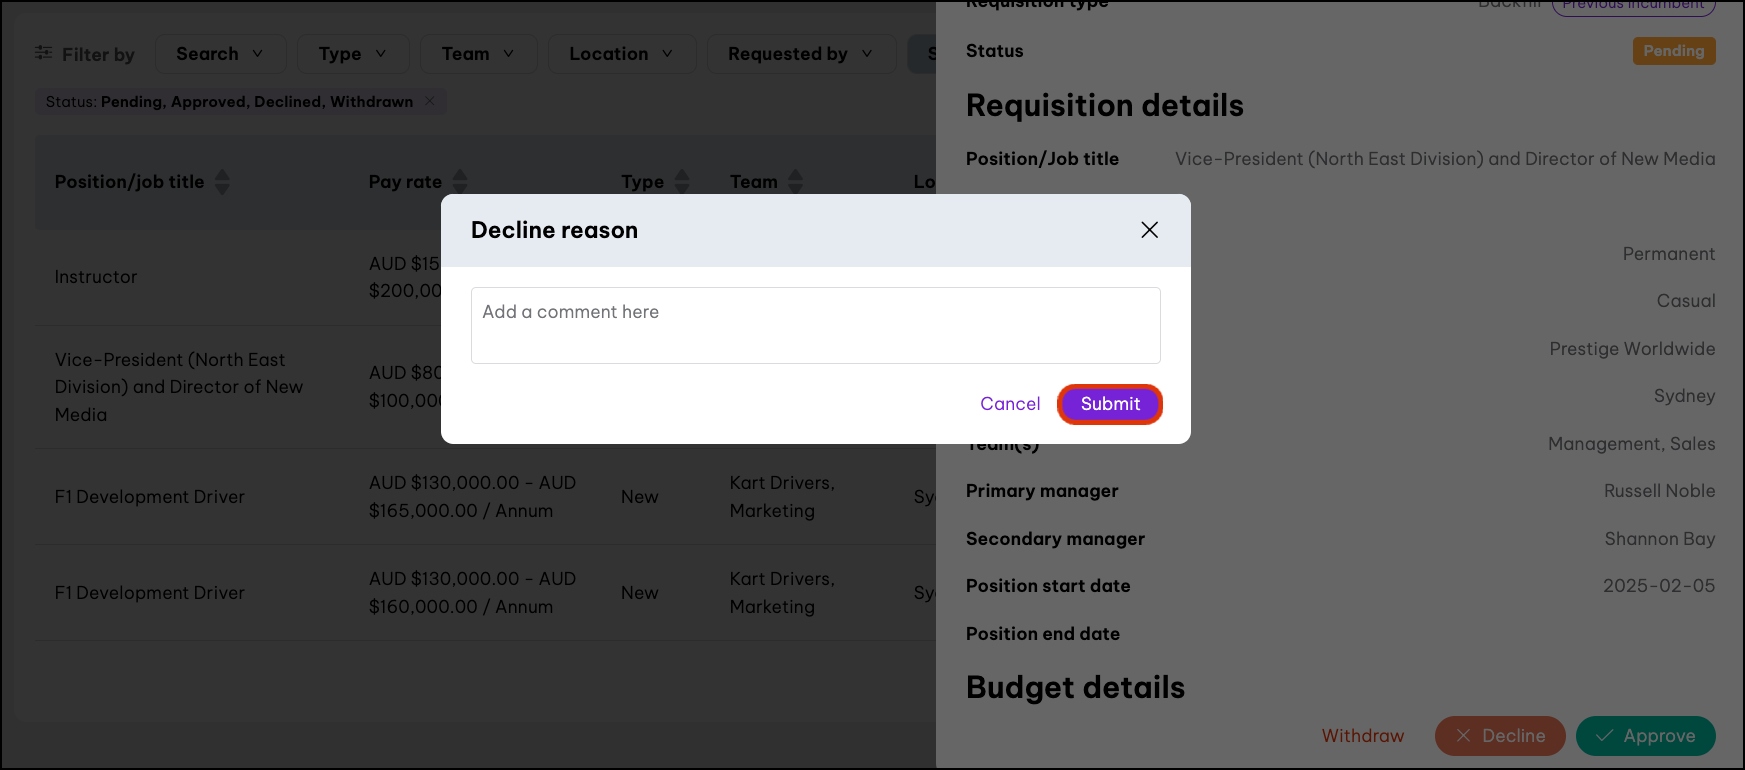Open the Team filter dropdown

click(478, 54)
